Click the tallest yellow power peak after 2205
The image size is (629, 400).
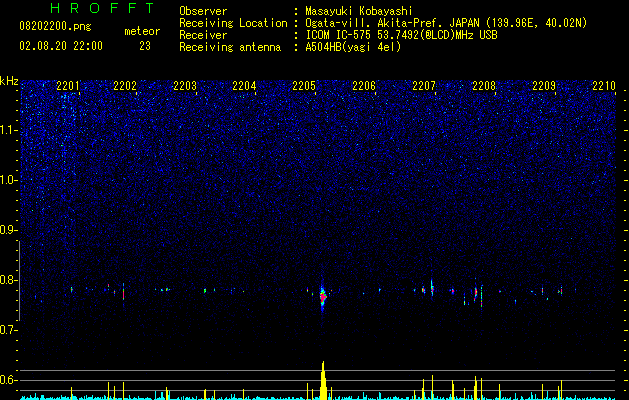tap(323, 380)
